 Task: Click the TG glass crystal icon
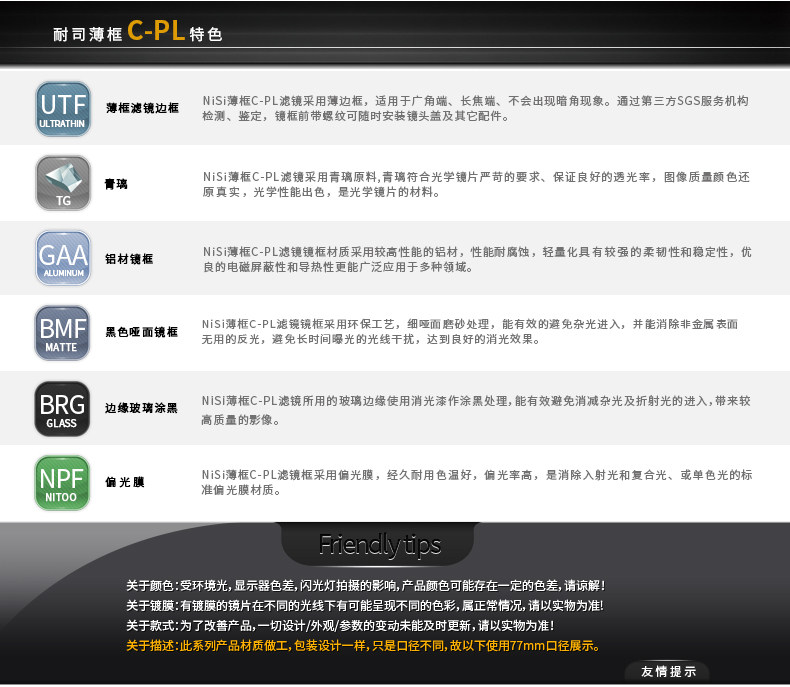click(x=63, y=183)
